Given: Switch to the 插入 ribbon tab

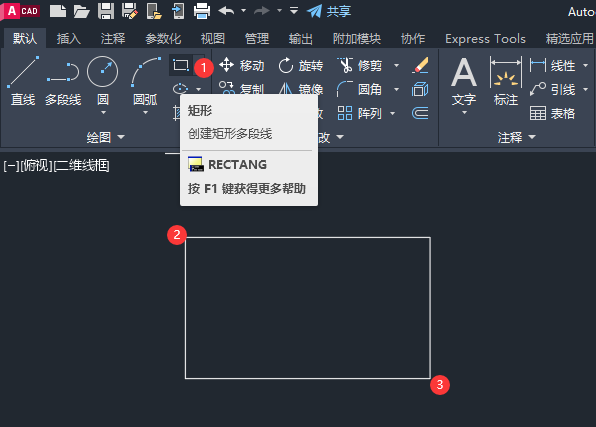Looking at the screenshot, I should click(x=69, y=38).
